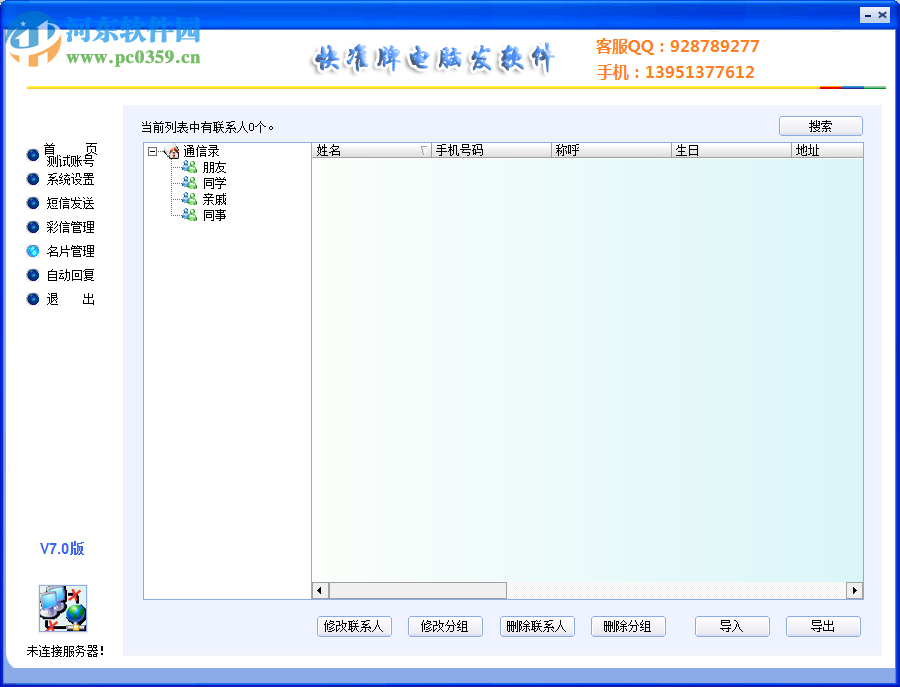Click the 退出 (Exit) round icon
This screenshot has width=900, height=687.
pos(33,299)
